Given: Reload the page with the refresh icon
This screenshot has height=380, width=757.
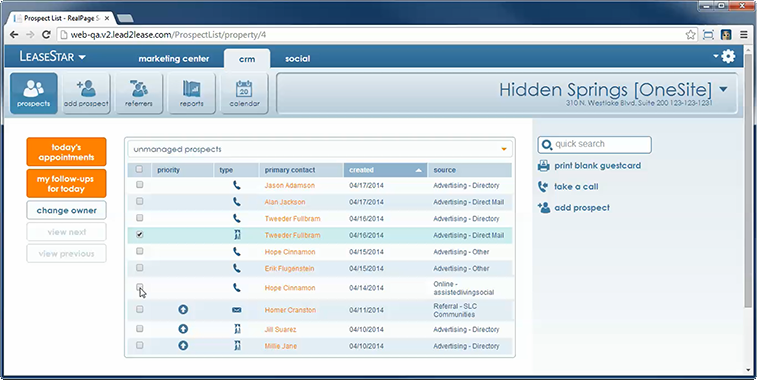Looking at the screenshot, I should (x=46, y=35).
